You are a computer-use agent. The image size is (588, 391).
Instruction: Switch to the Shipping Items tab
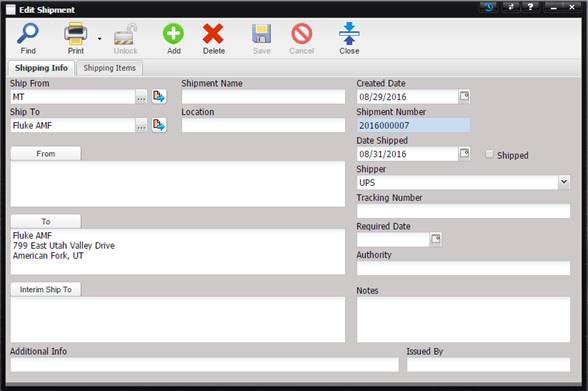click(x=110, y=68)
